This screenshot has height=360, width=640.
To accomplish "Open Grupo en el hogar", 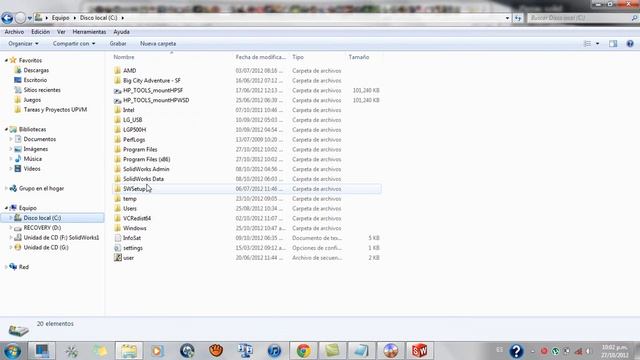I will click(41, 189).
